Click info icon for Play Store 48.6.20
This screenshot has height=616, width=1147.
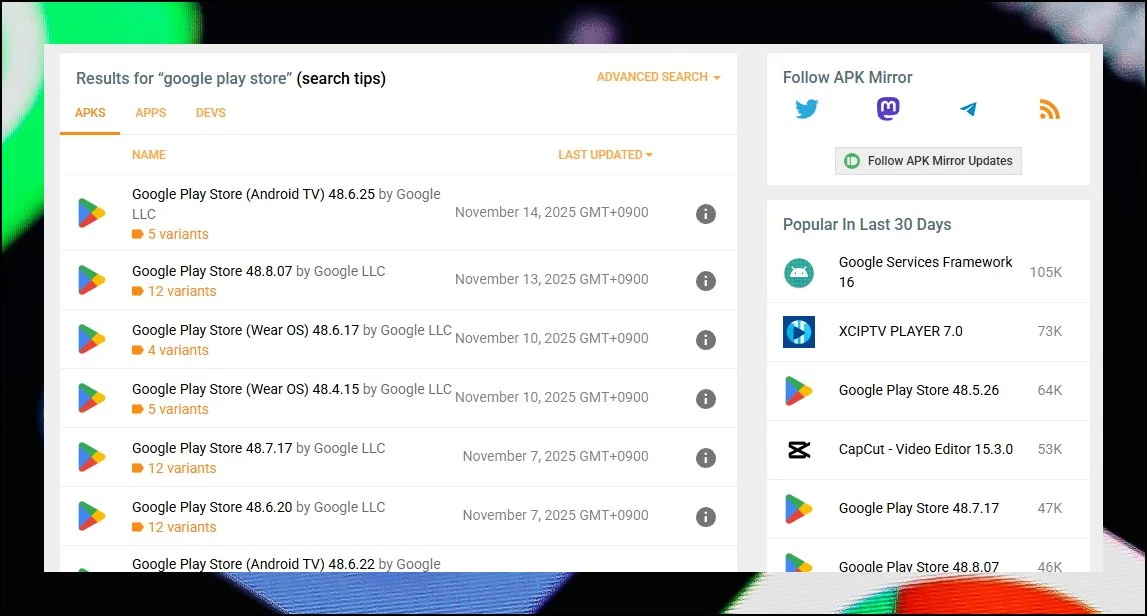[x=706, y=517]
